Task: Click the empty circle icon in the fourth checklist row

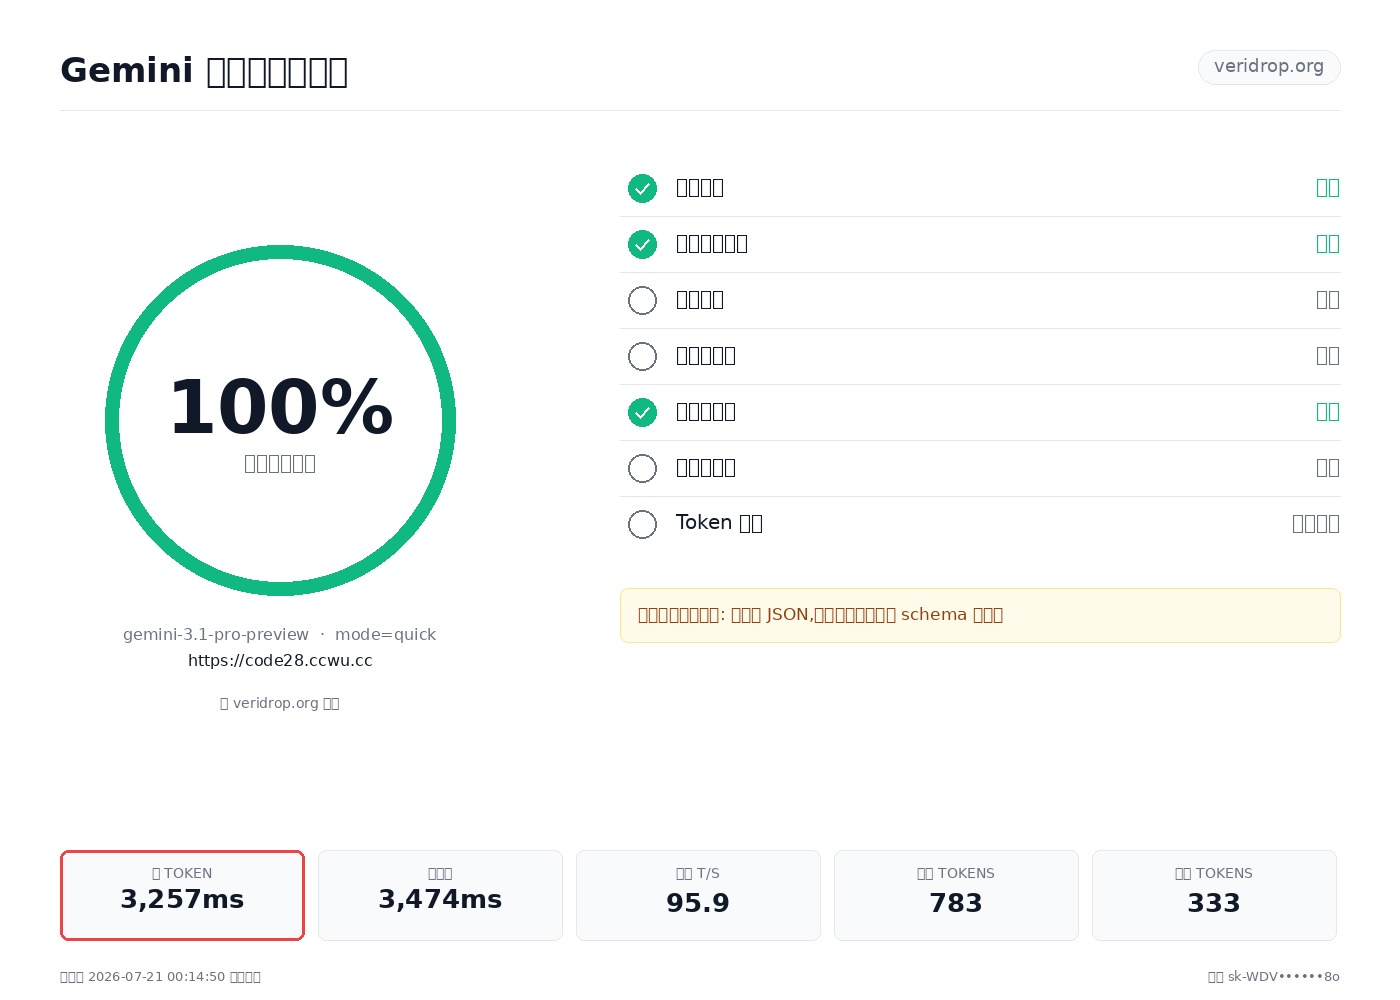Action: 642,356
